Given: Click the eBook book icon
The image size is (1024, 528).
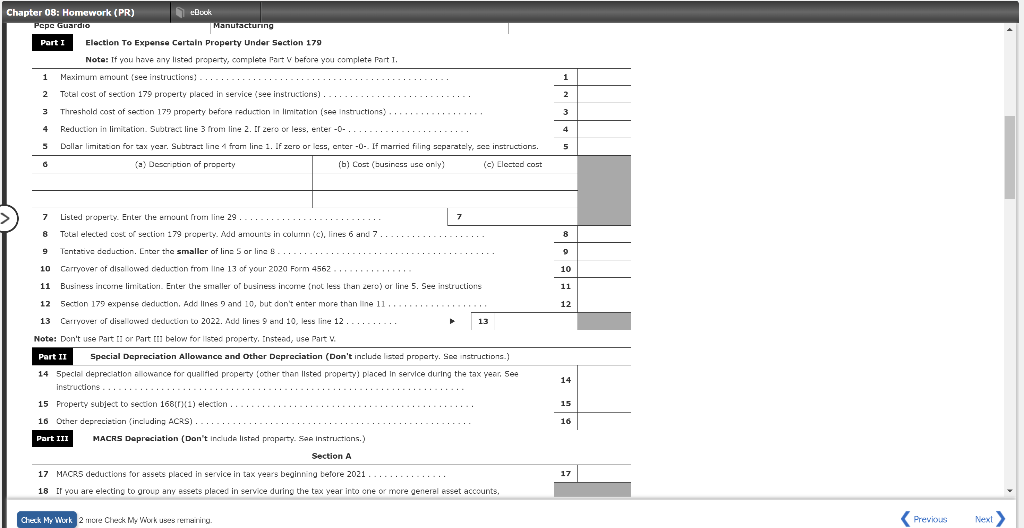Looking at the screenshot, I should (181, 12).
